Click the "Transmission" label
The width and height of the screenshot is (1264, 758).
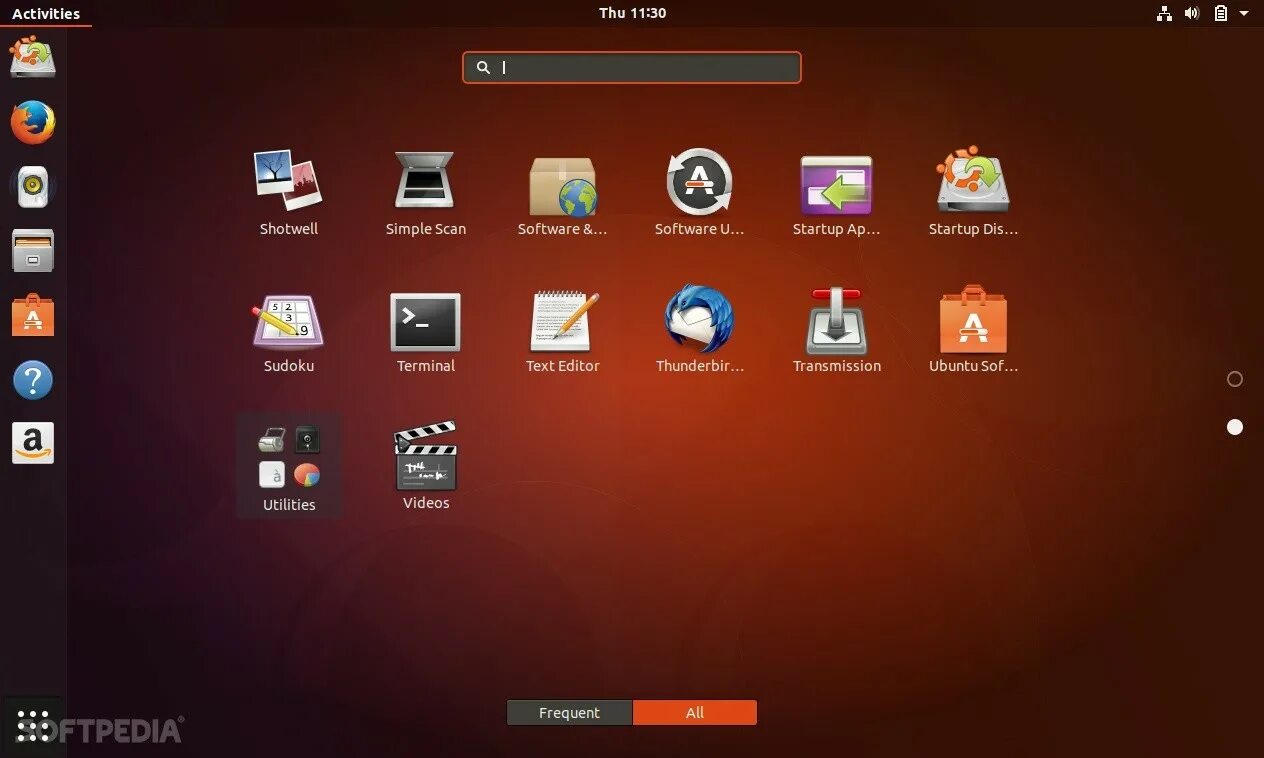(836, 366)
